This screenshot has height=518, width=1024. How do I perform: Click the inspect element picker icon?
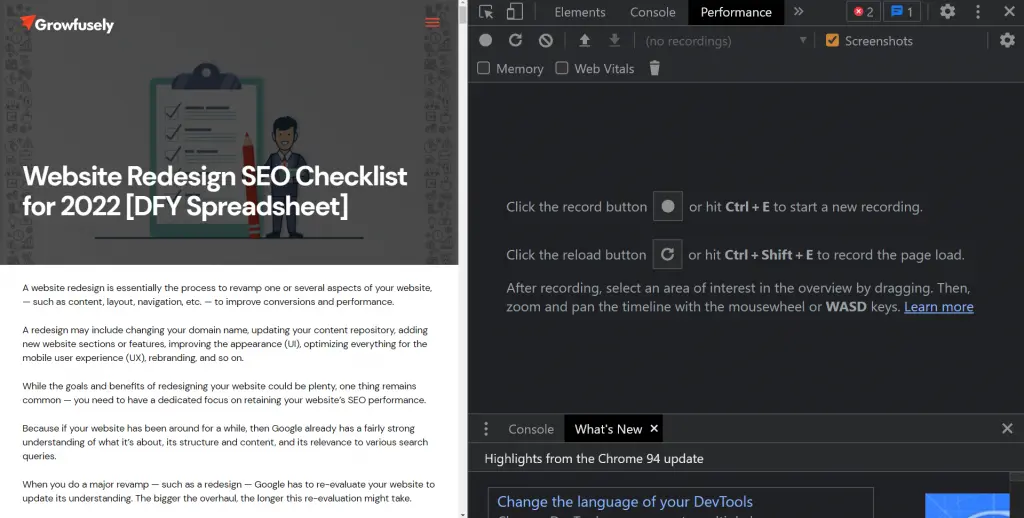(486, 12)
